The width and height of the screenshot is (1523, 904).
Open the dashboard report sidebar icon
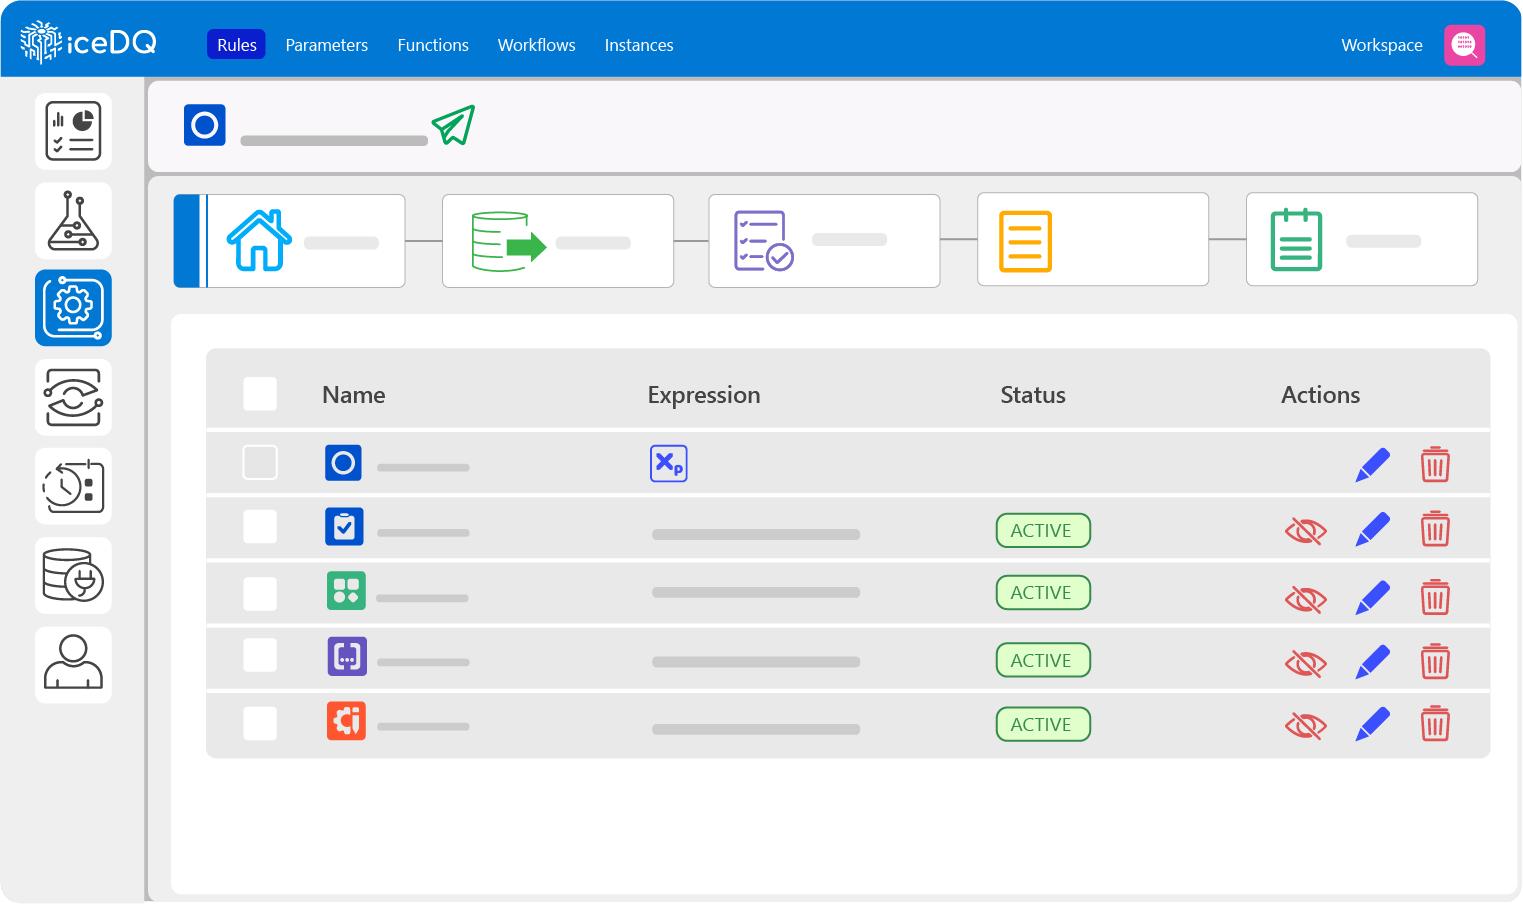73,131
